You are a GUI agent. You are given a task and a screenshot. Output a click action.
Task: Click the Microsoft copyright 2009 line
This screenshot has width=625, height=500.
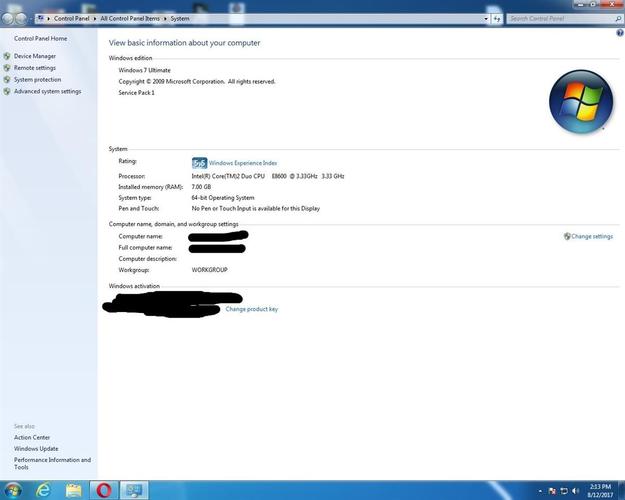click(x=197, y=81)
